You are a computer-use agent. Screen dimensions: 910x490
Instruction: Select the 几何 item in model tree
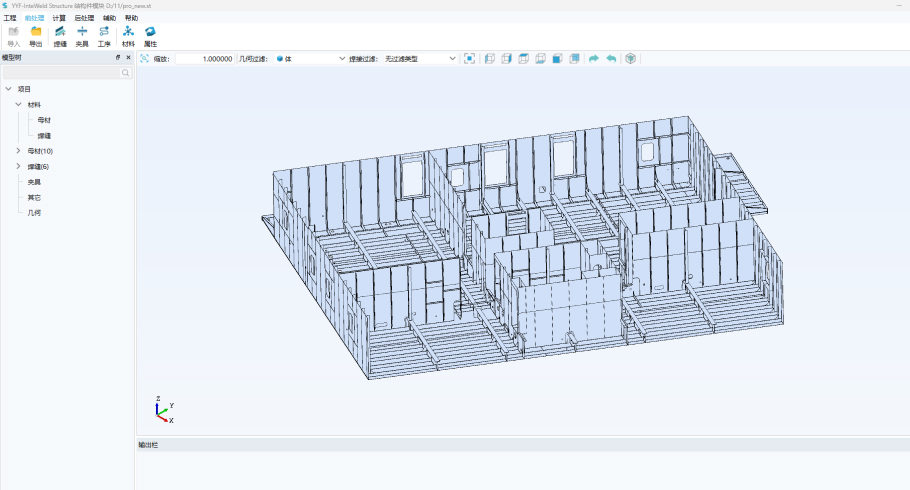coord(34,213)
